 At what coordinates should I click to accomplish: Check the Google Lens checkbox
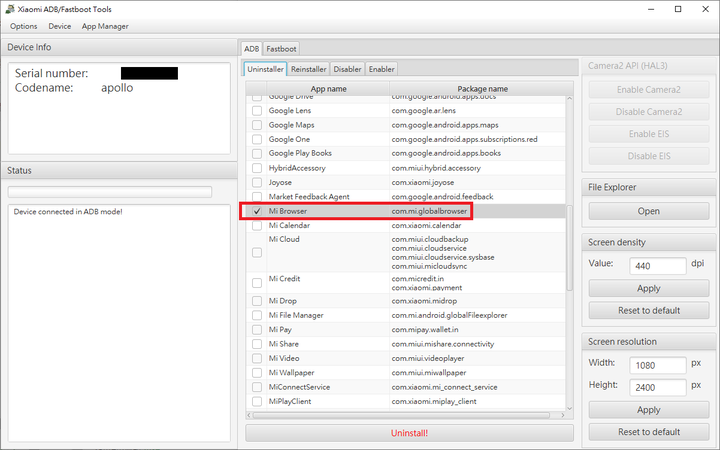coord(257,111)
